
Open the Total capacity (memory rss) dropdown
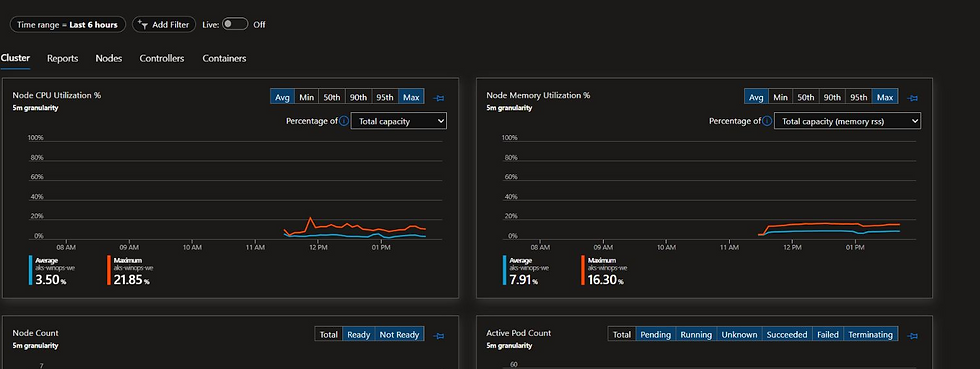pos(848,121)
